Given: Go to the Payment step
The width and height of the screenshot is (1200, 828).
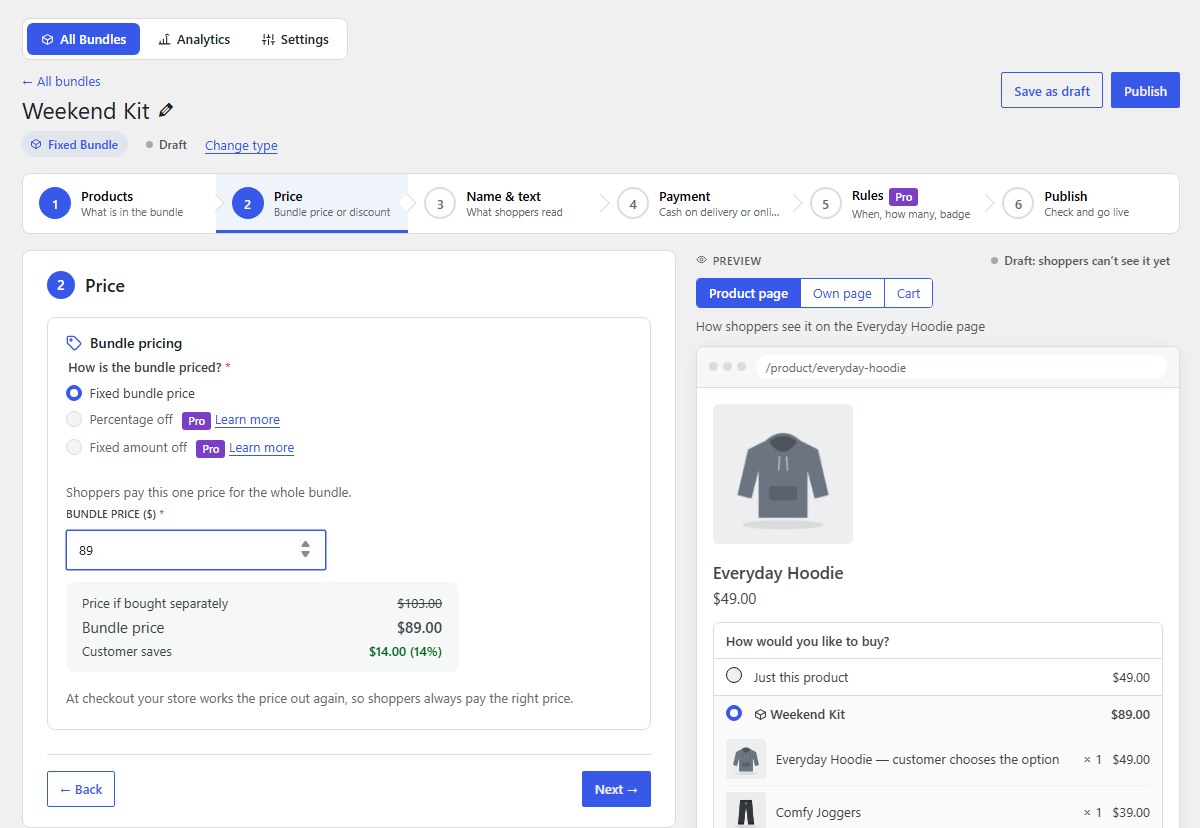Looking at the screenshot, I should click(x=698, y=204).
